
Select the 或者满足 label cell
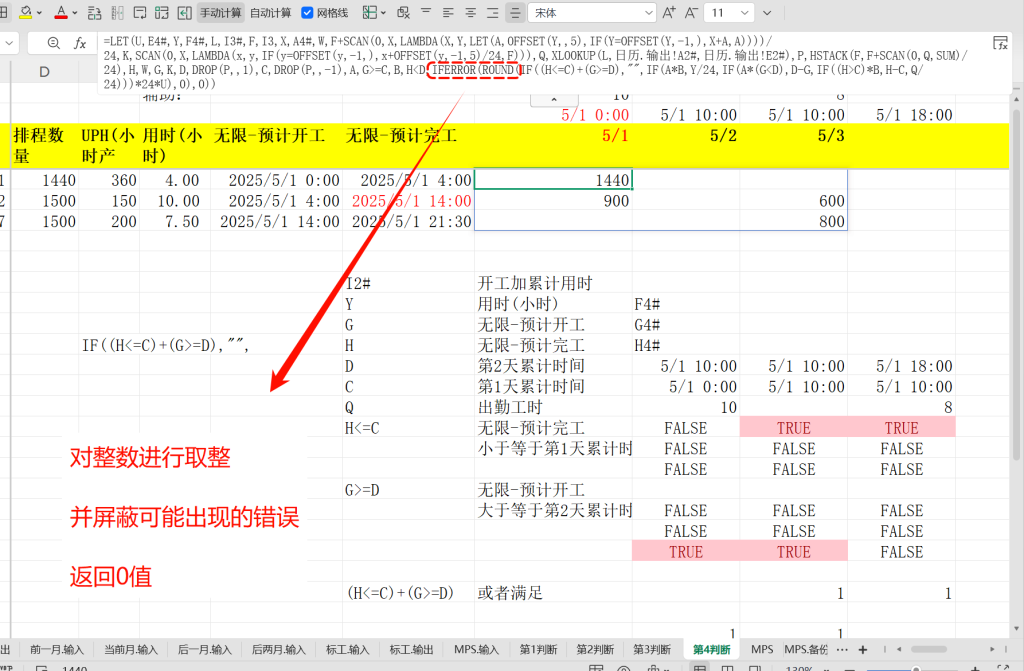tap(553, 593)
